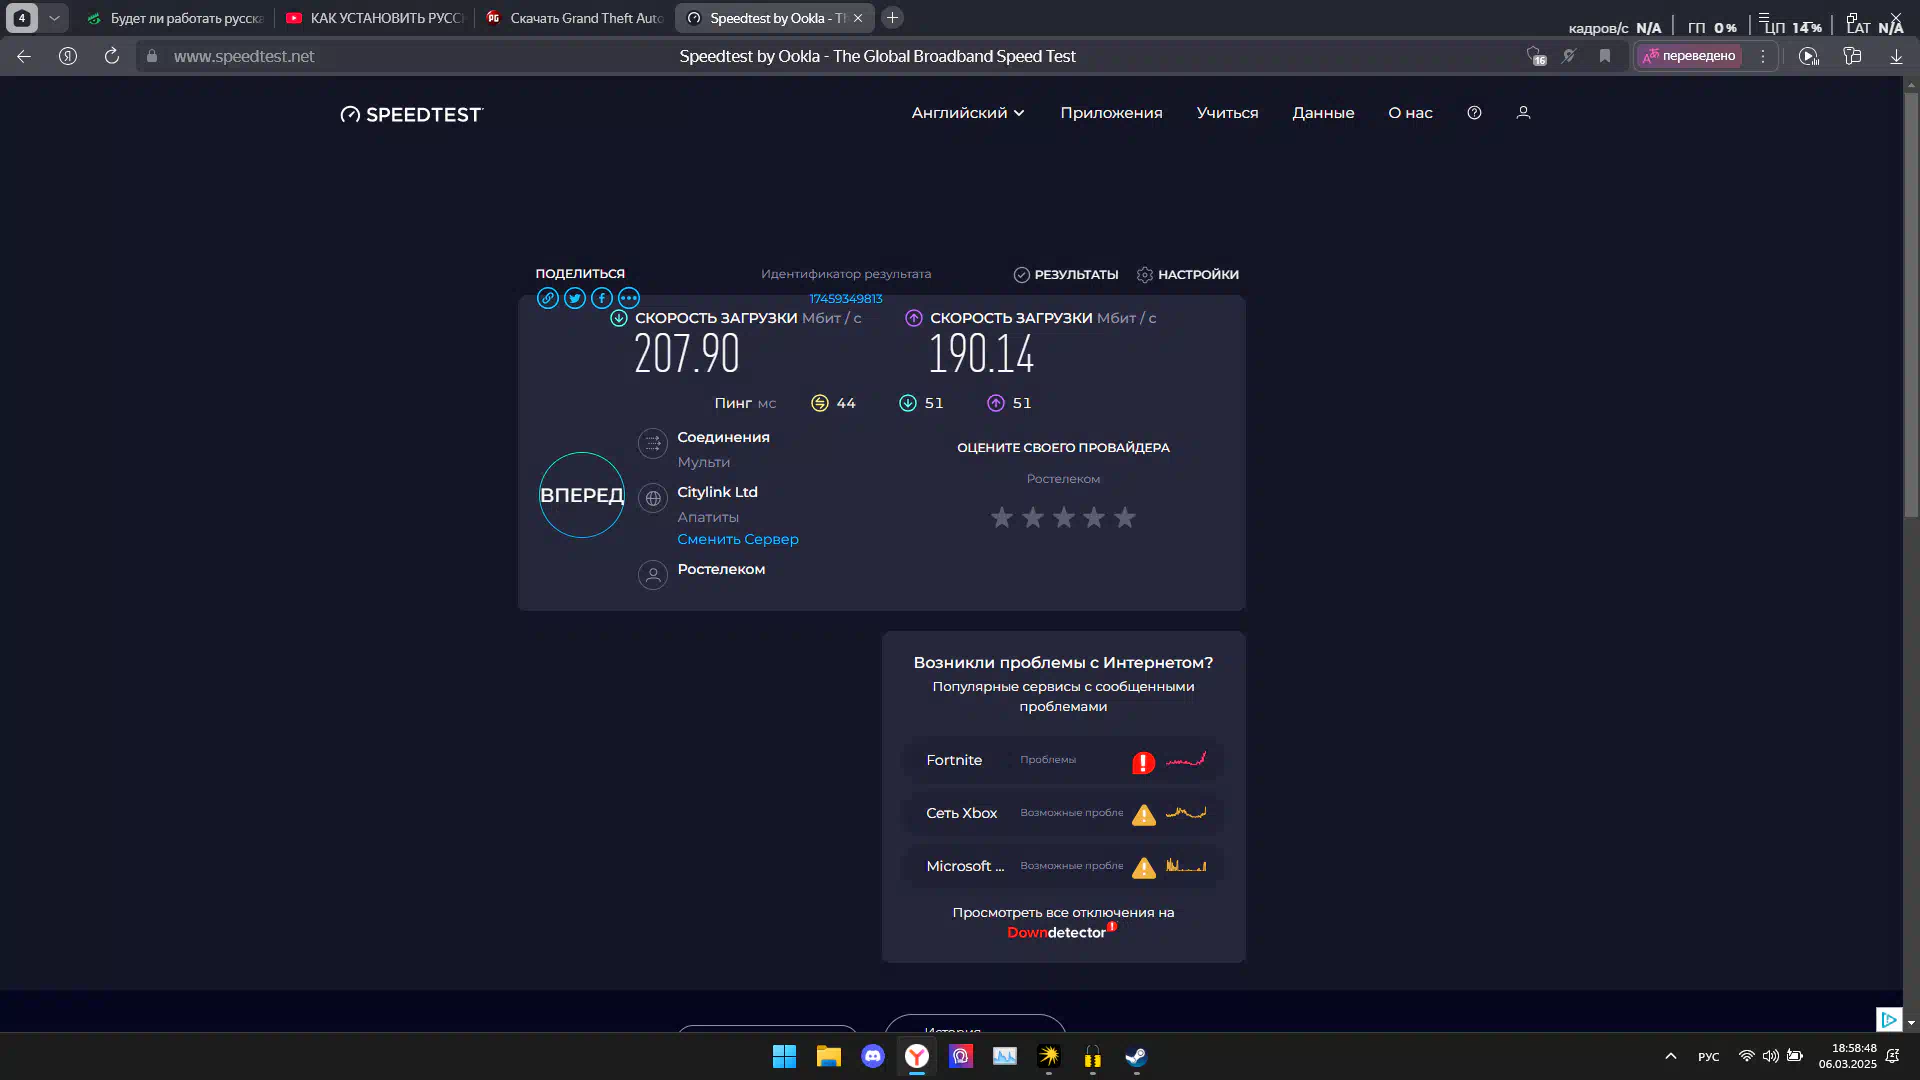Open File Explorer from taskbar
The height and width of the screenshot is (1080, 1920).
point(829,1056)
